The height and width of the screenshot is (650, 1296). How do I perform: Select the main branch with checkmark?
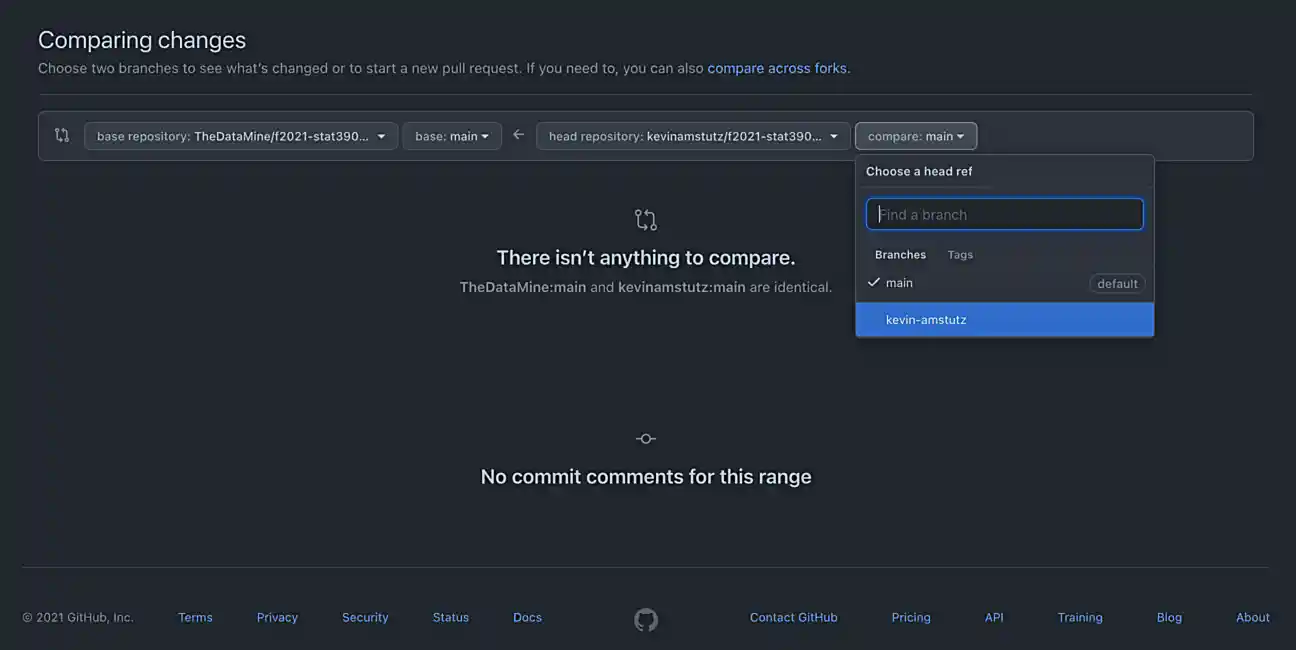coord(900,282)
